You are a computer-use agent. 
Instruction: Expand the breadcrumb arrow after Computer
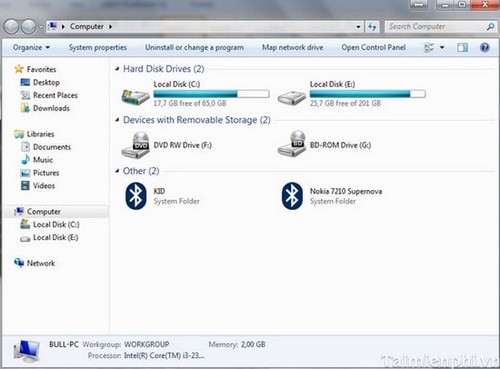point(110,26)
